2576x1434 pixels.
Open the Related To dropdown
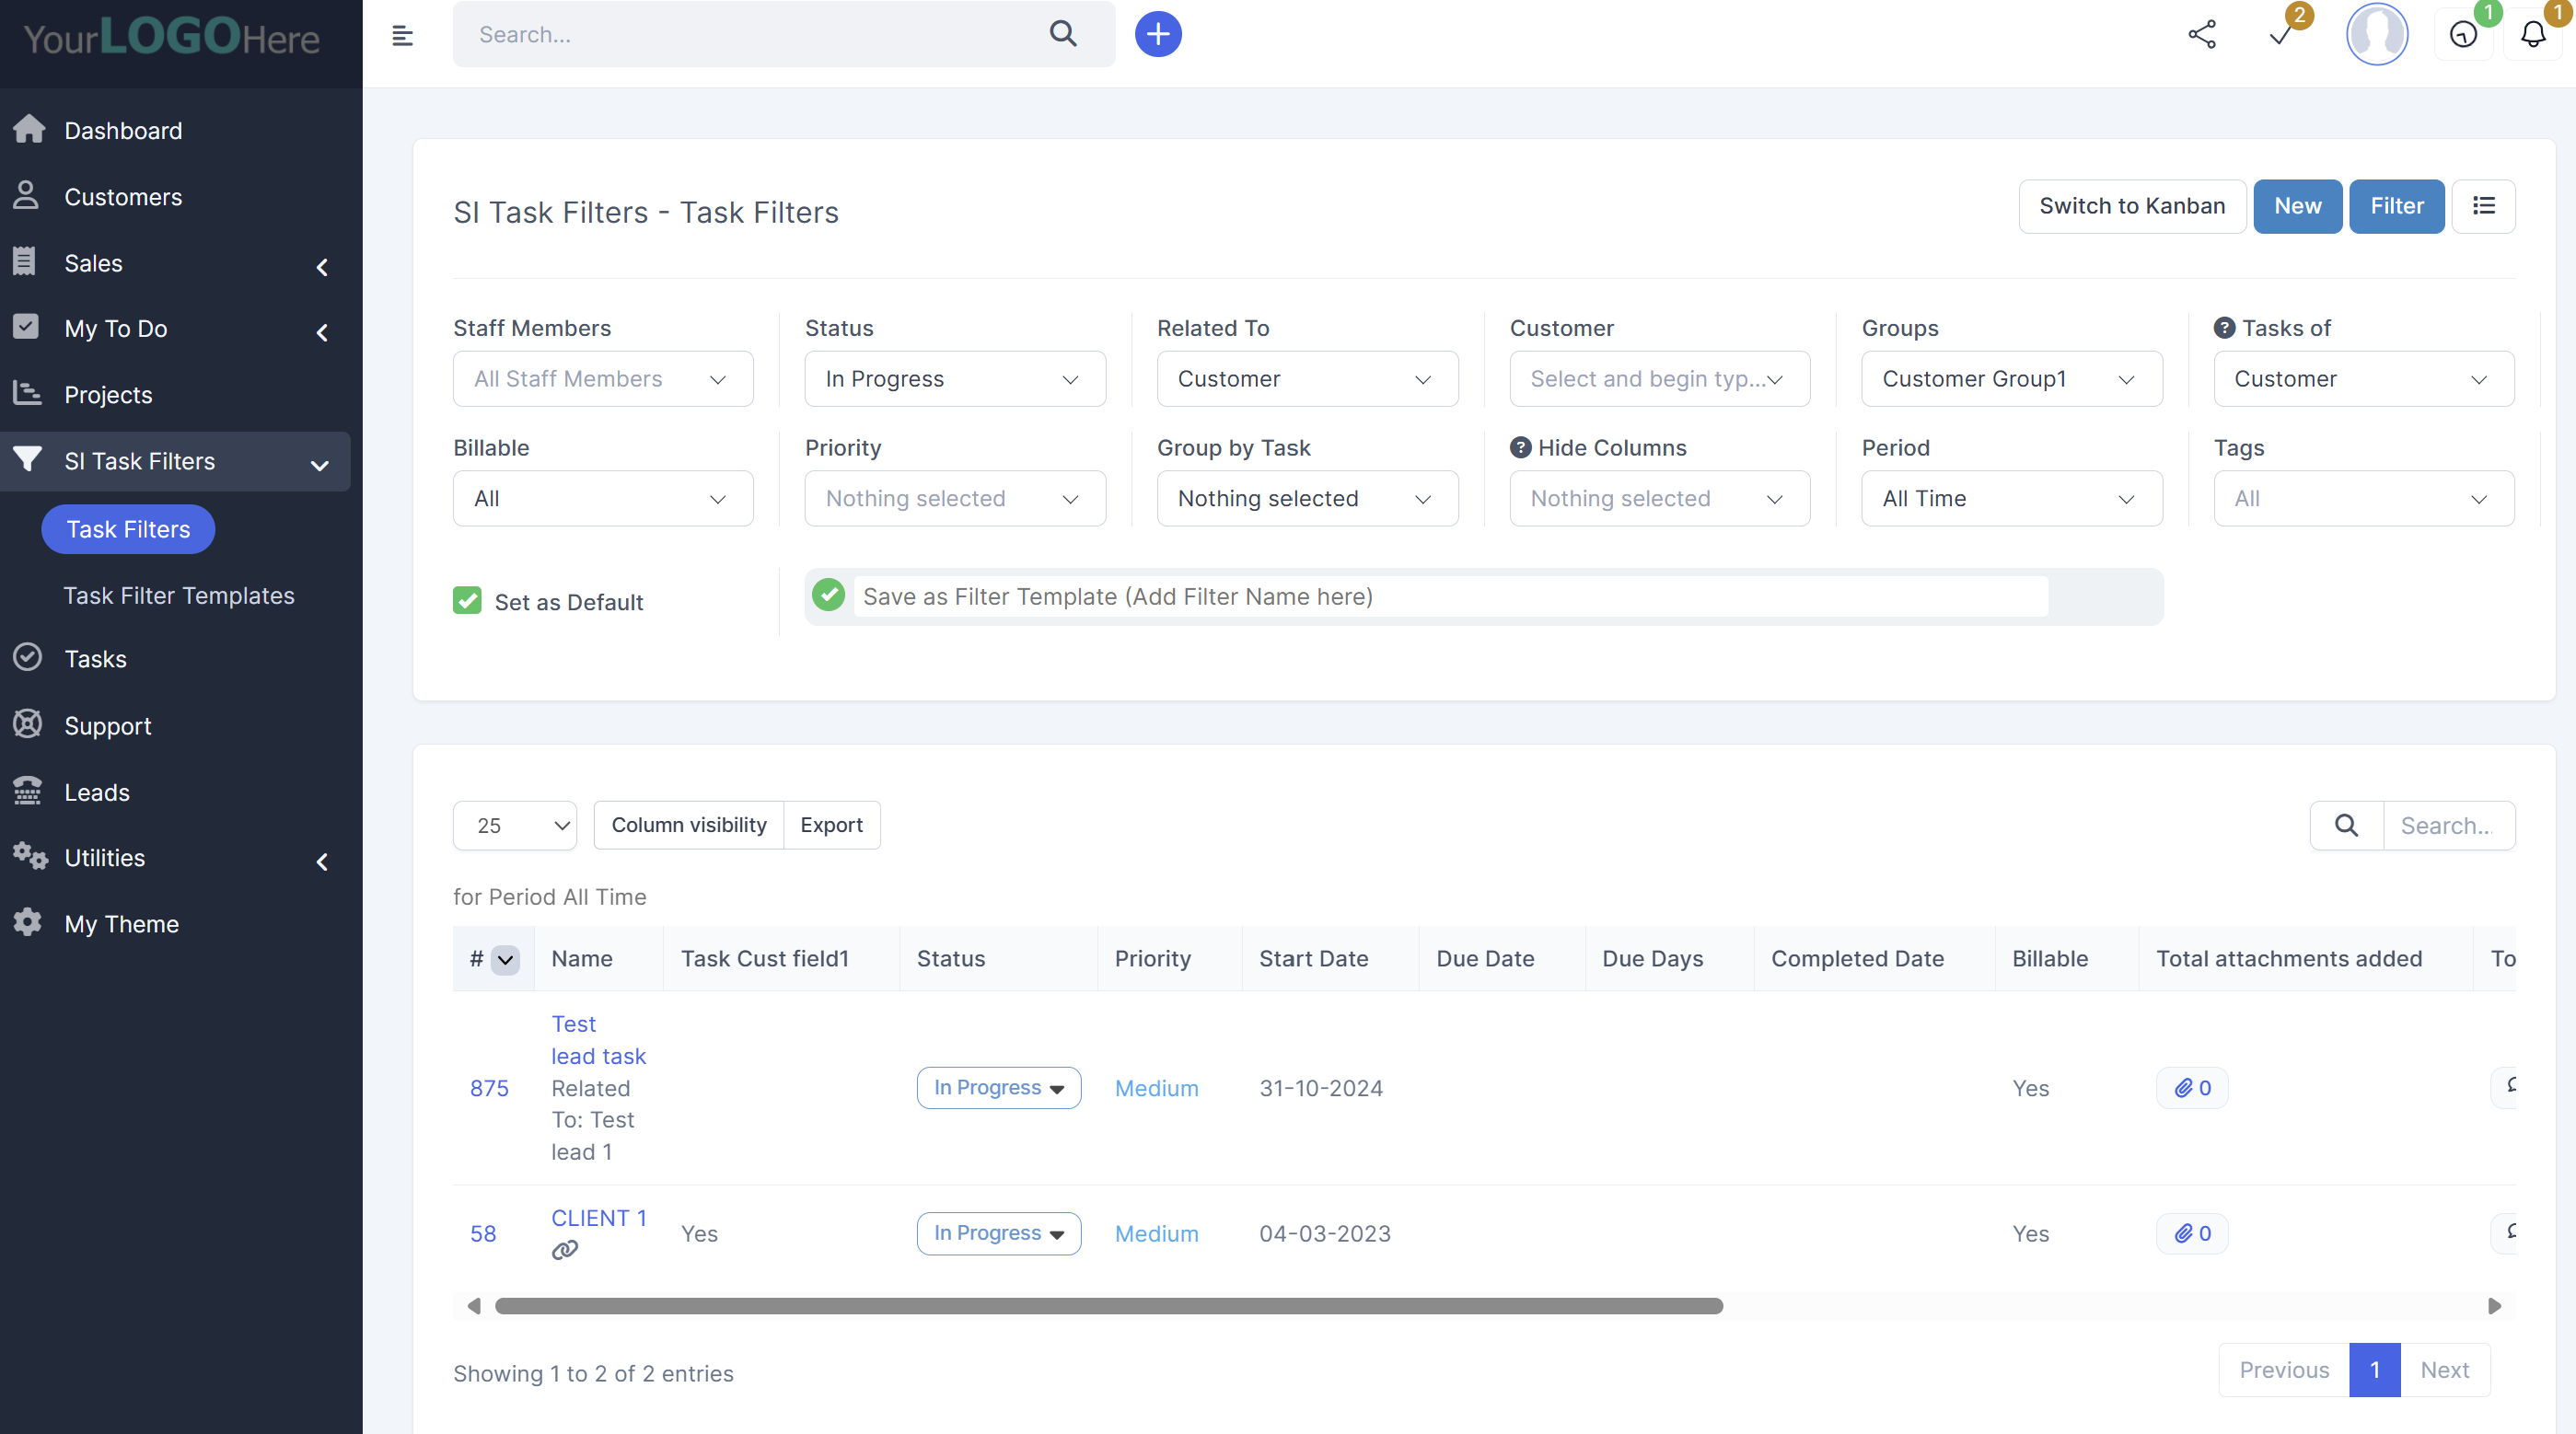(x=1307, y=379)
